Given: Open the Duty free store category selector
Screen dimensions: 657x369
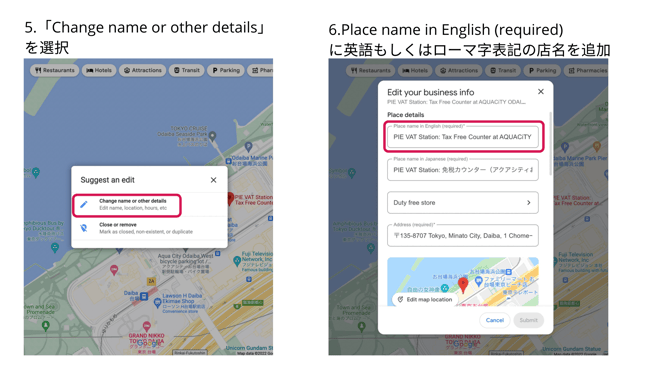Looking at the screenshot, I should point(463,203).
